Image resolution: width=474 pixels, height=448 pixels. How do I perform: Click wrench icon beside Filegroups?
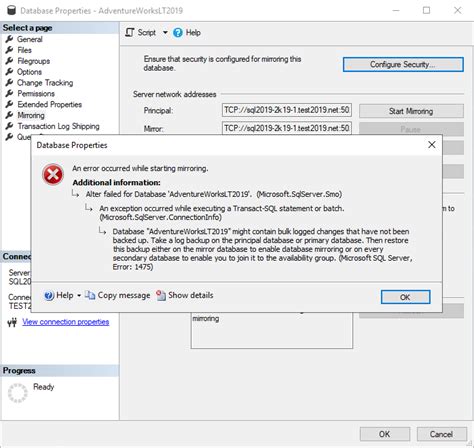(x=10, y=61)
